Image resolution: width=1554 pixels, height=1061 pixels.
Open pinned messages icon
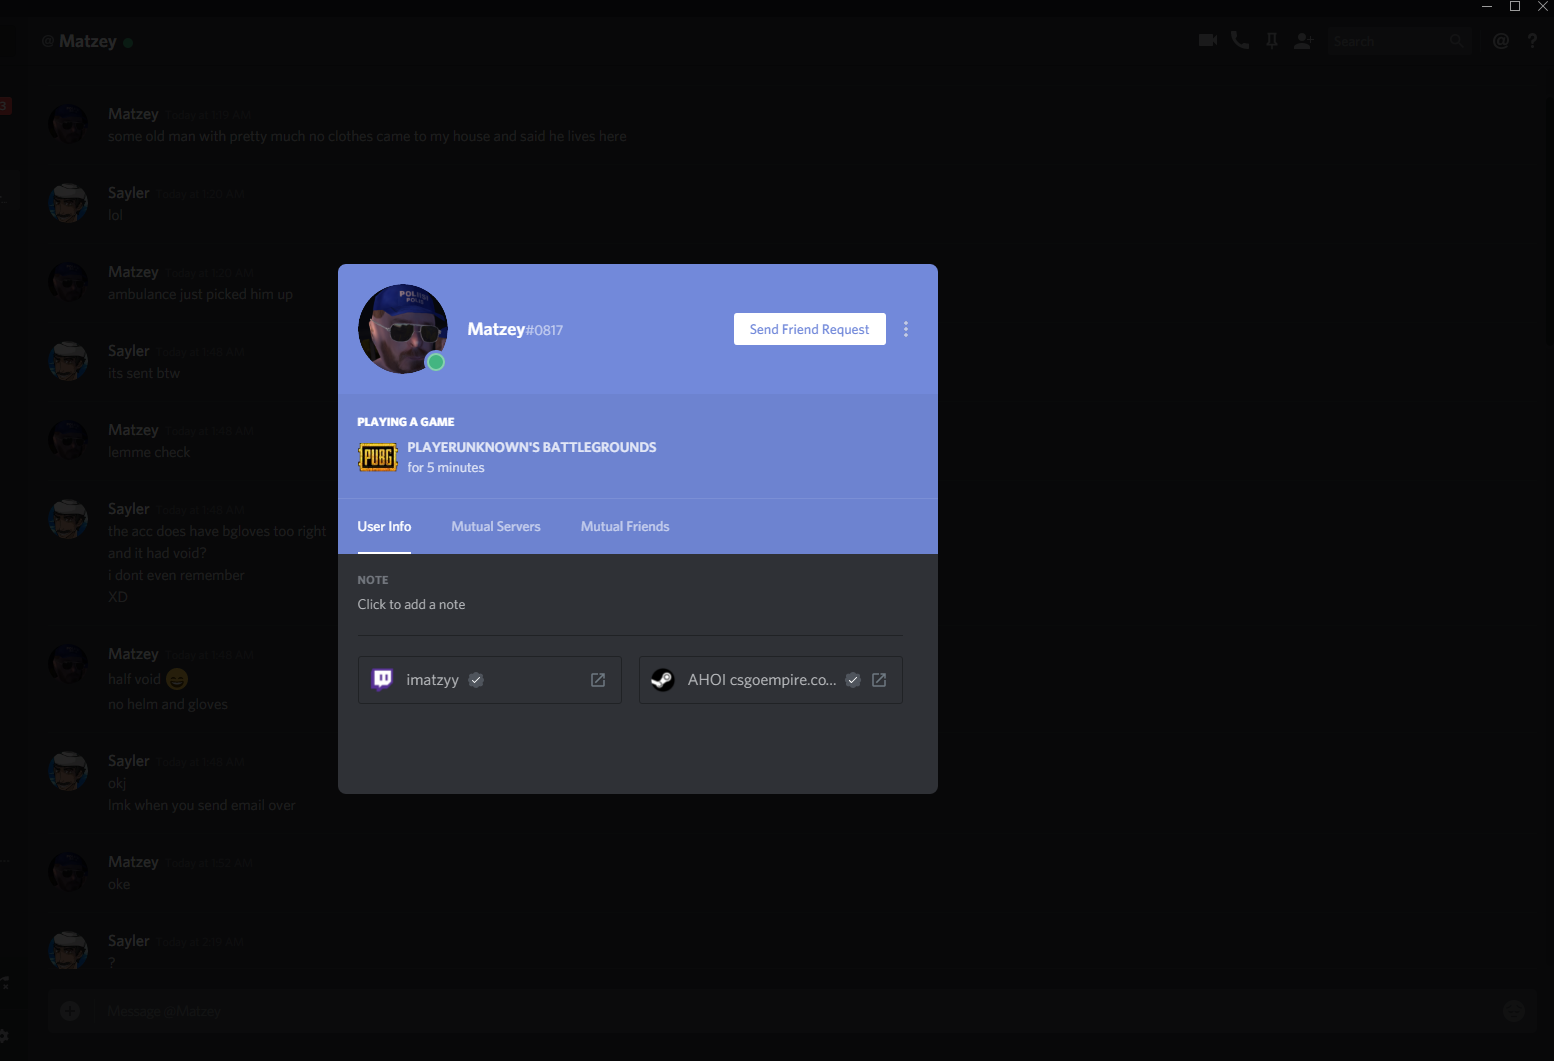[x=1272, y=41]
